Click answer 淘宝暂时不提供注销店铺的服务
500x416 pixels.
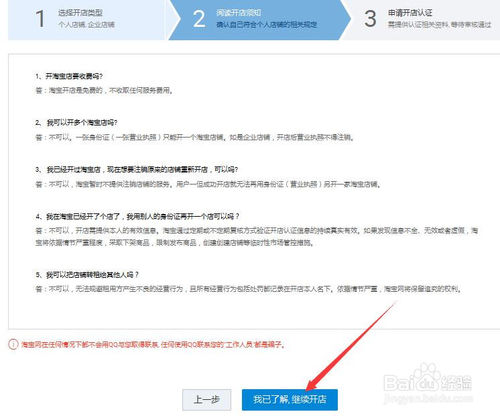208,184
